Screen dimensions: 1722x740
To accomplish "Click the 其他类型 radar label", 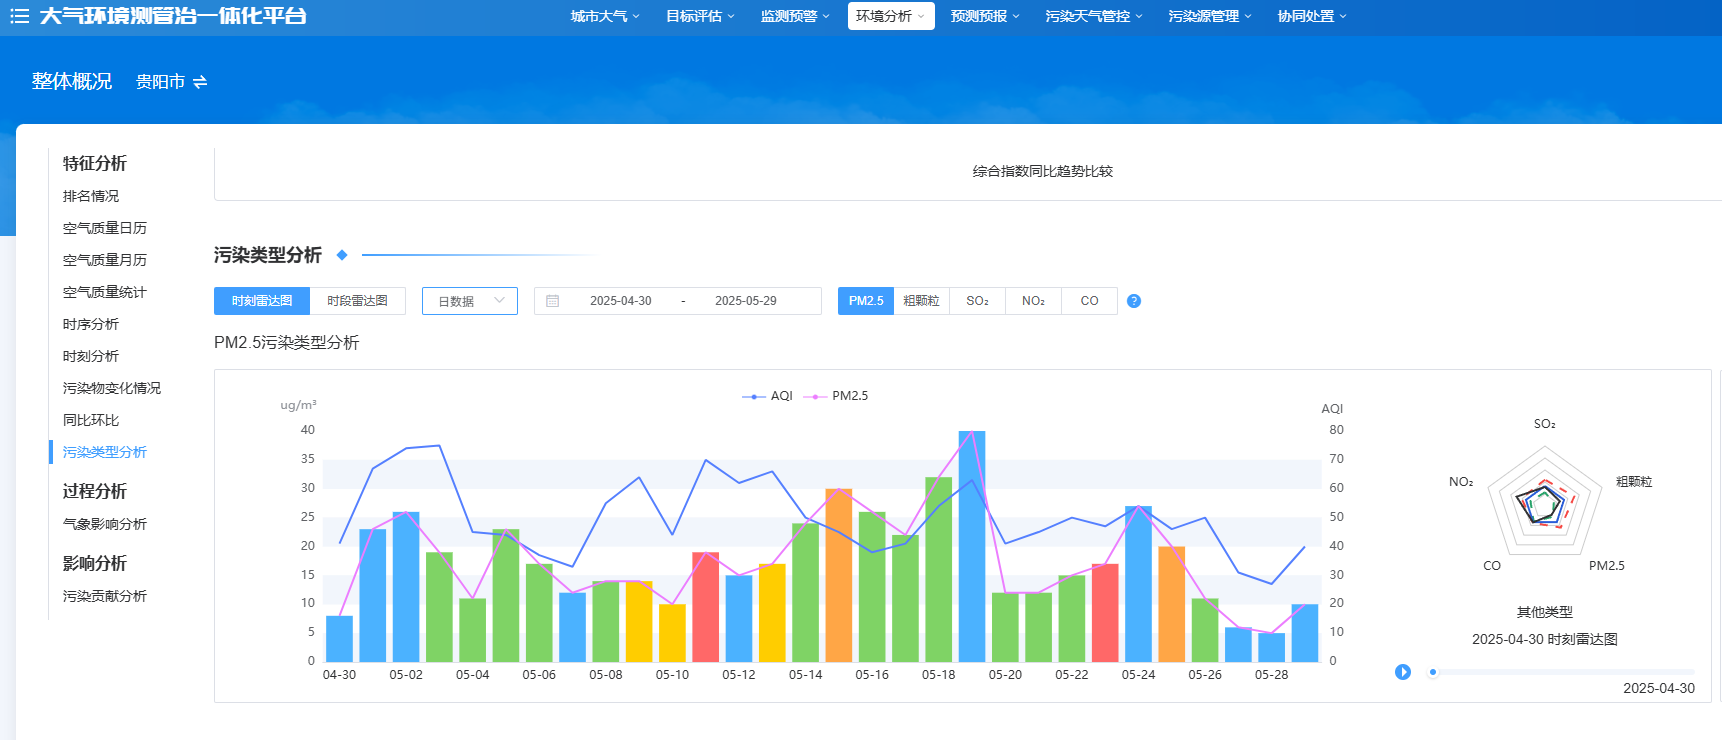I will click(x=1545, y=612).
